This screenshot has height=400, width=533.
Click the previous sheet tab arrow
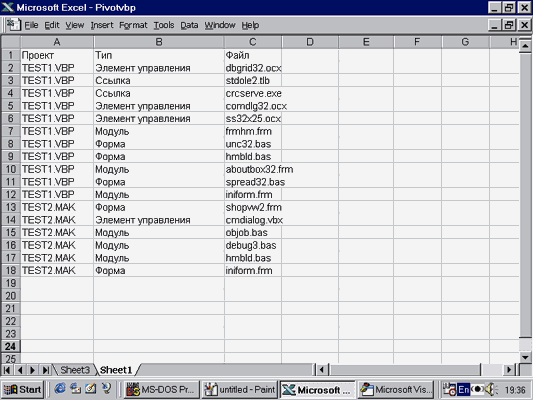20,369
